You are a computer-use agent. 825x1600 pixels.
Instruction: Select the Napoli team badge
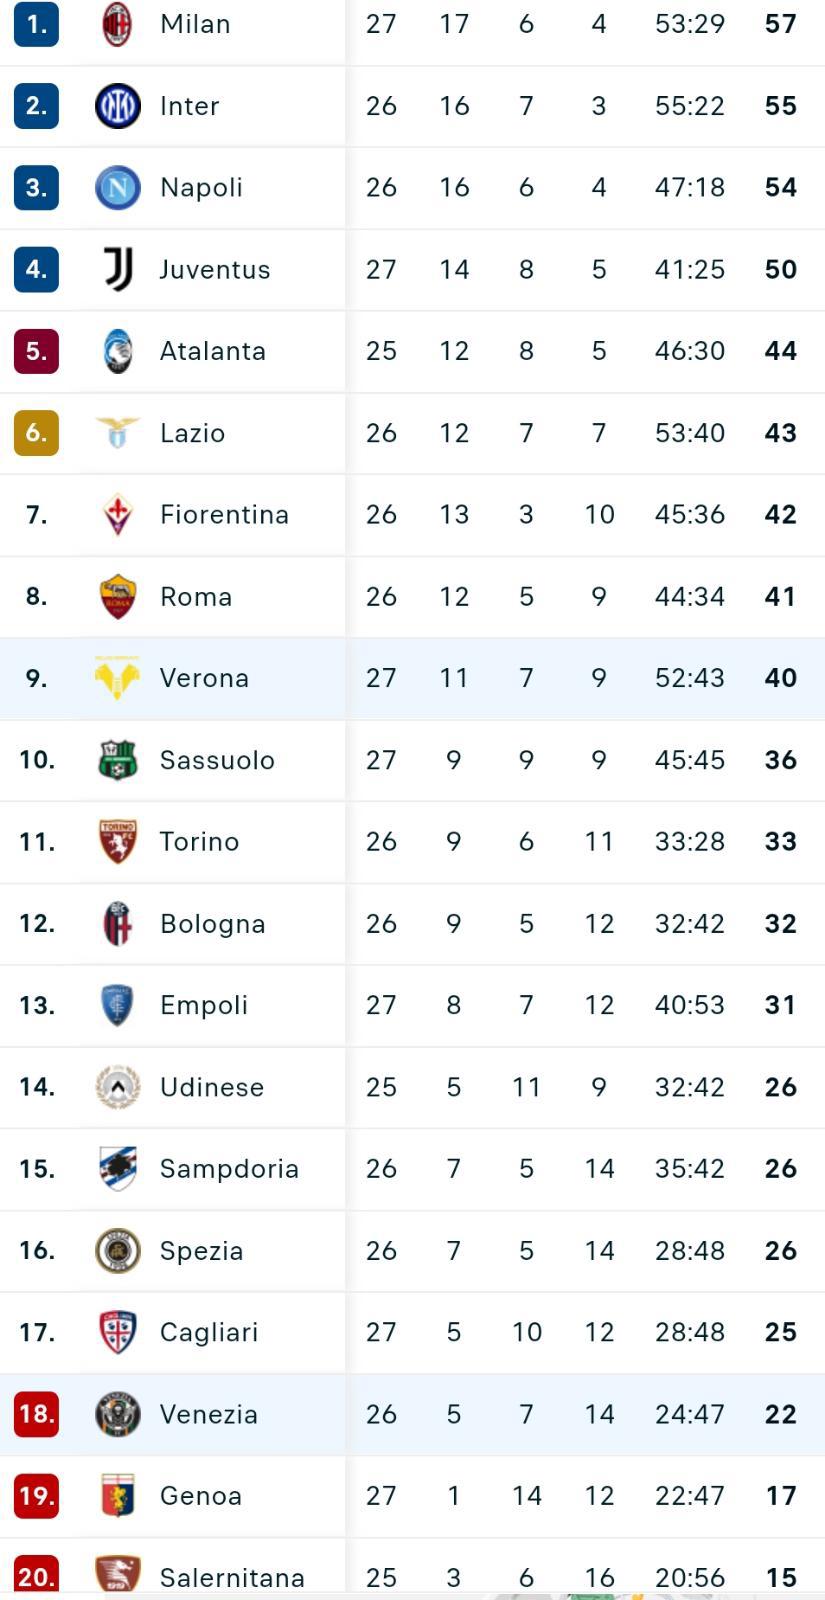(117, 188)
